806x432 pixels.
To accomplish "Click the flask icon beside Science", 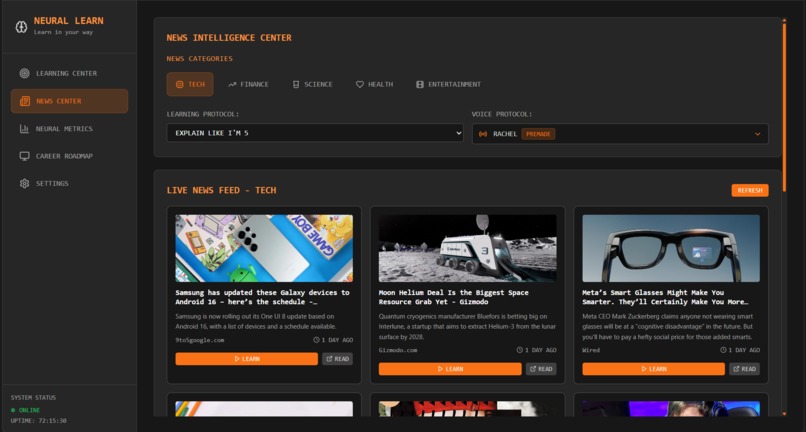I will pos(296,84).
